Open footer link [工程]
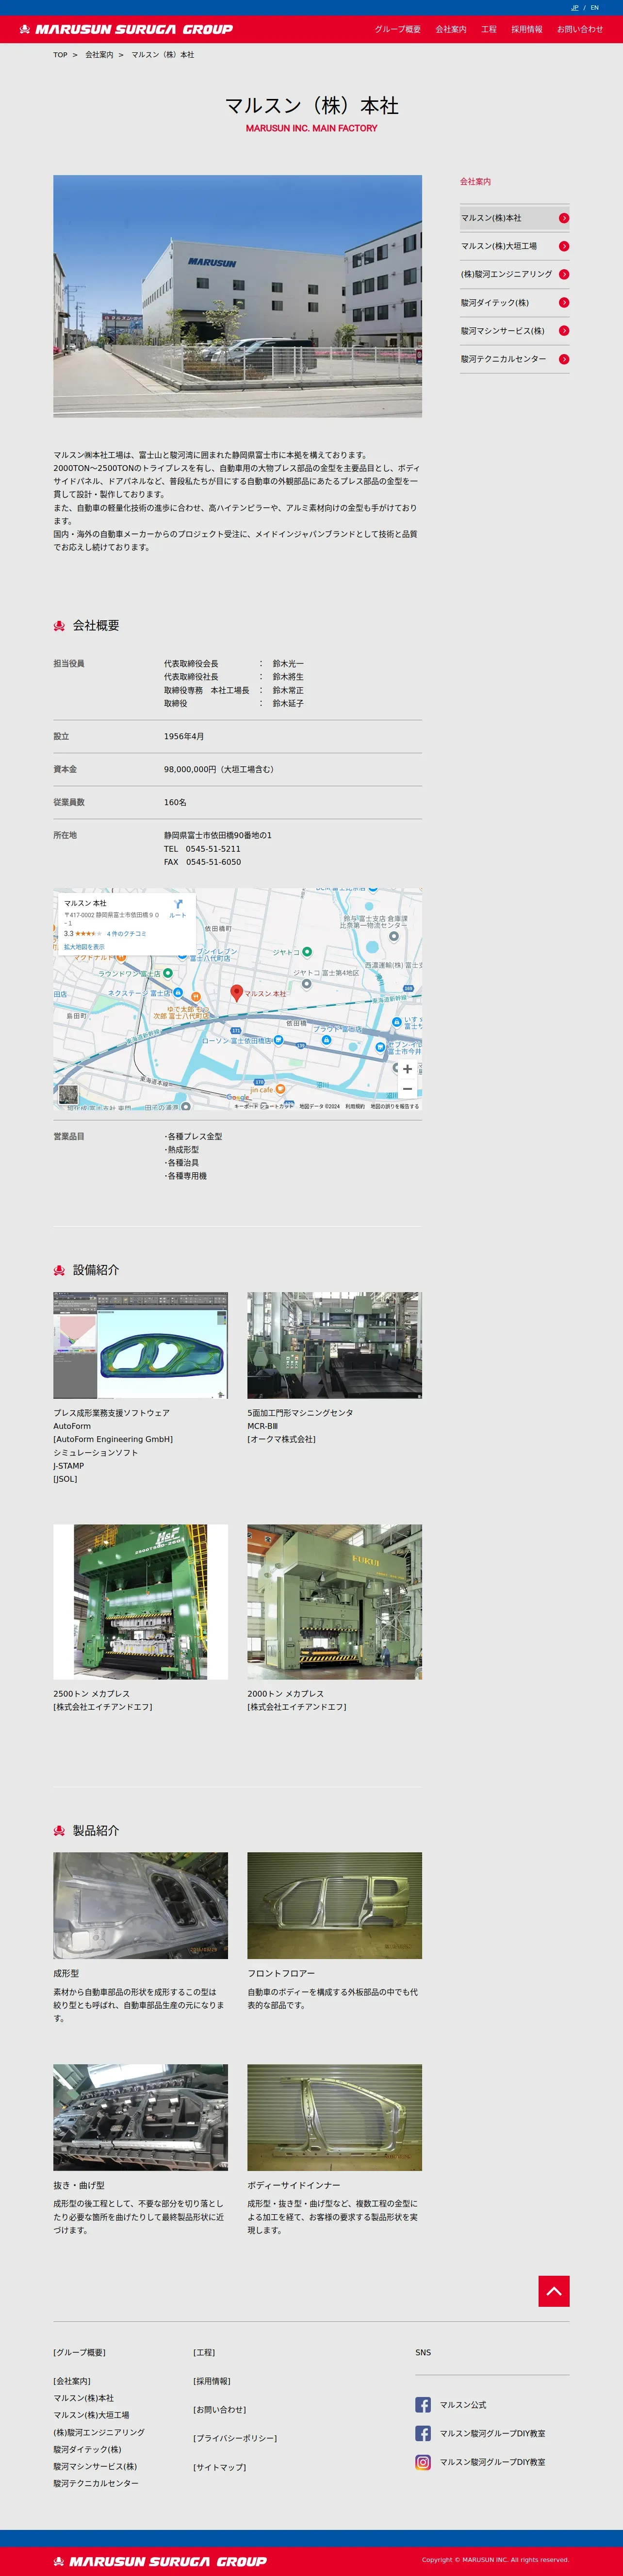 [x=204, y=2352]
